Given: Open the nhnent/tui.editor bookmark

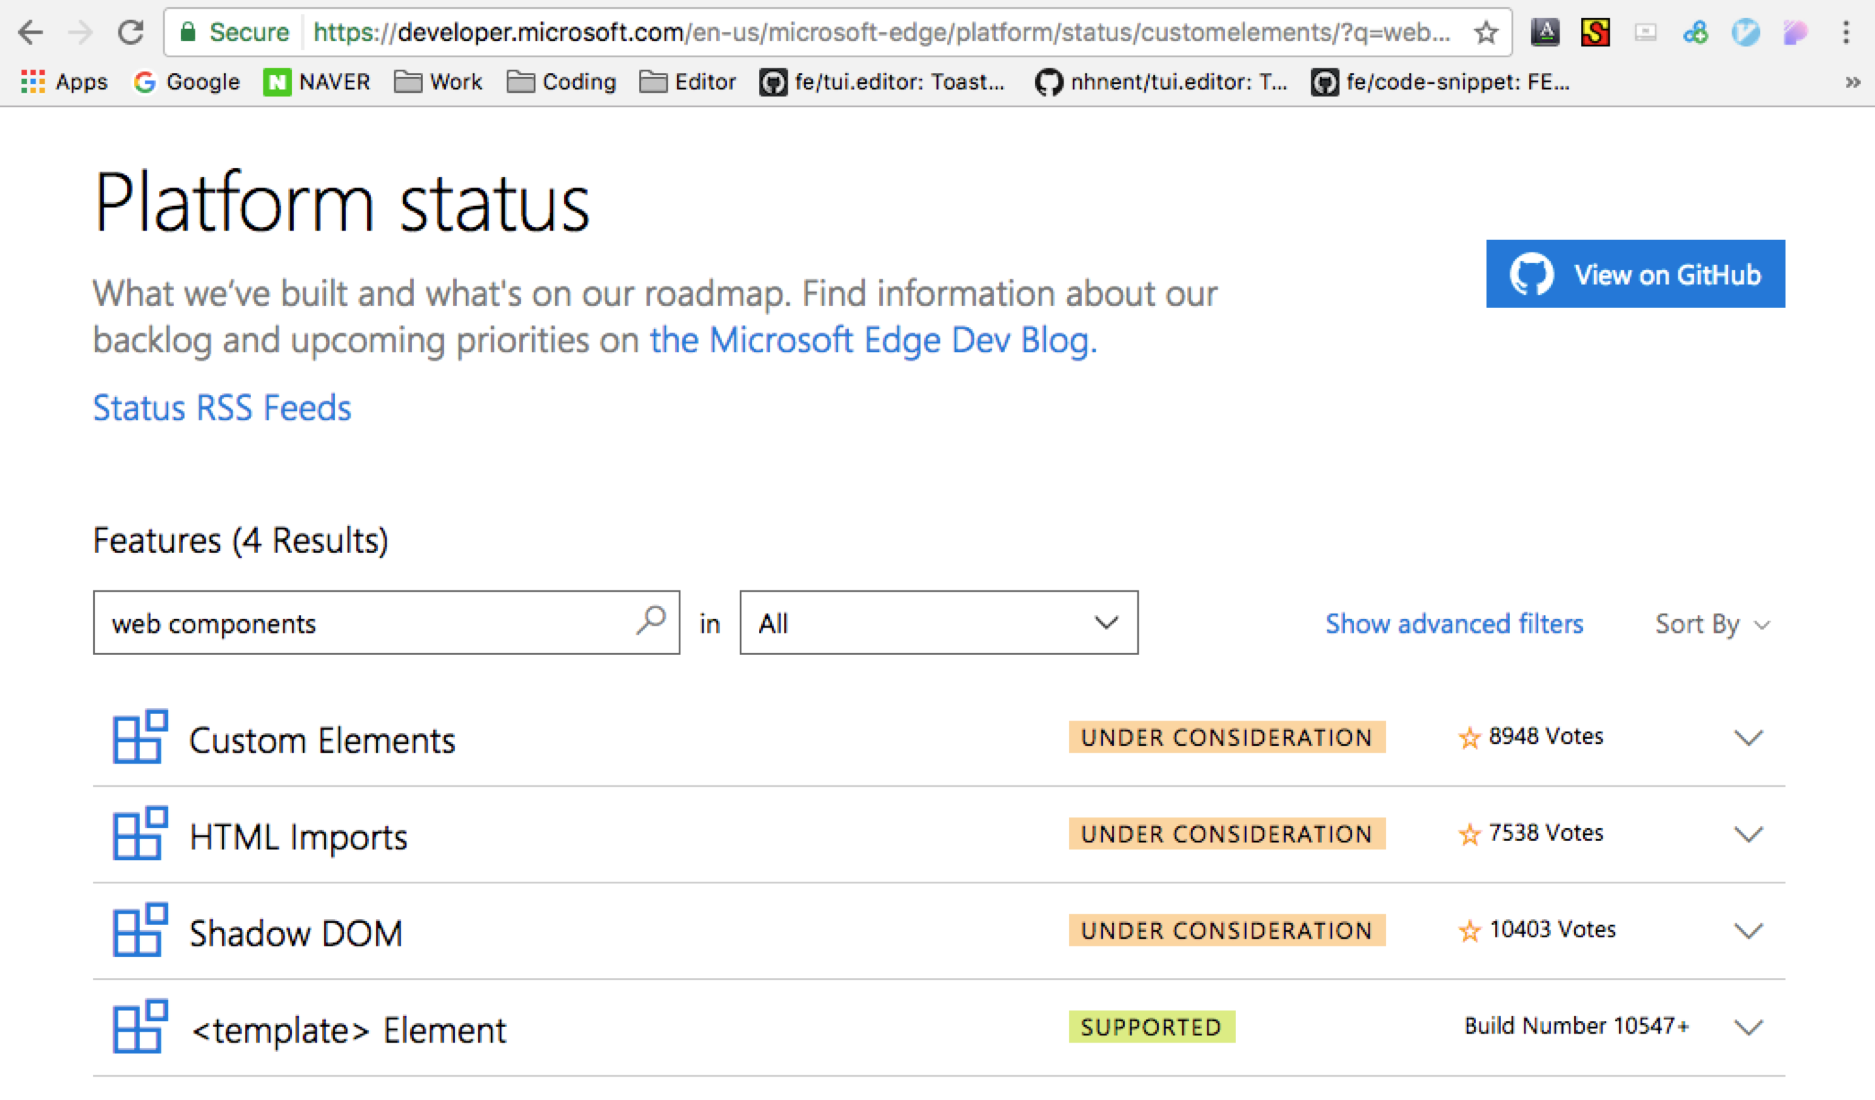Looking at the screenshot, I should [x=1162, y=82].
